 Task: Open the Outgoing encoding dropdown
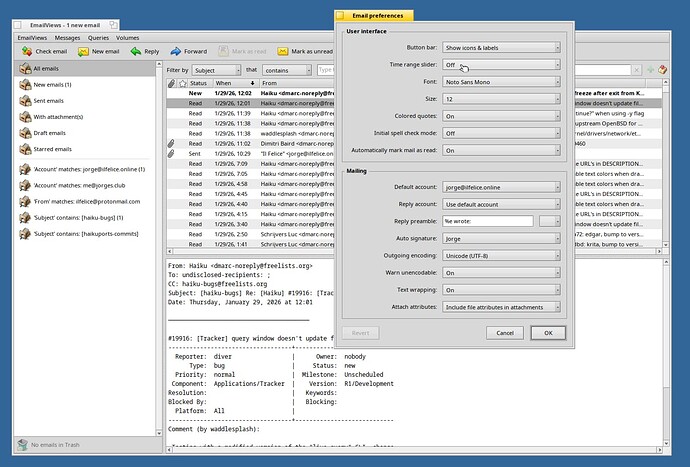point(501,256)
